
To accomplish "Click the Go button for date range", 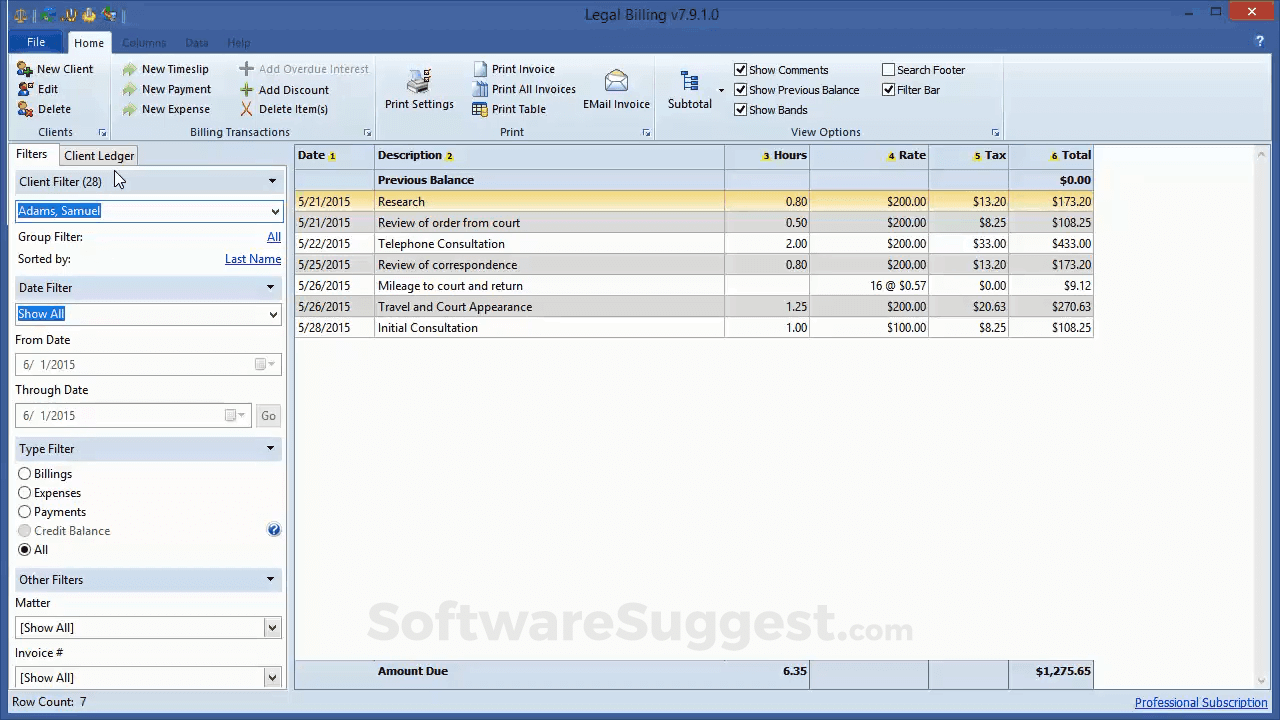I will coord(268,415).
